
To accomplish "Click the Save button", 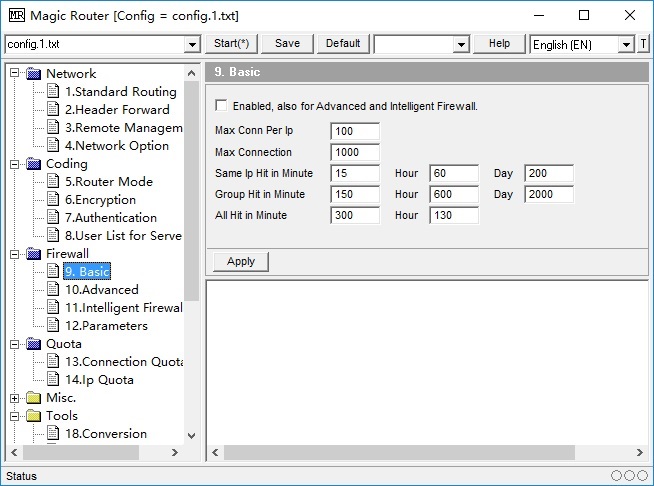I will coord(287,44).
